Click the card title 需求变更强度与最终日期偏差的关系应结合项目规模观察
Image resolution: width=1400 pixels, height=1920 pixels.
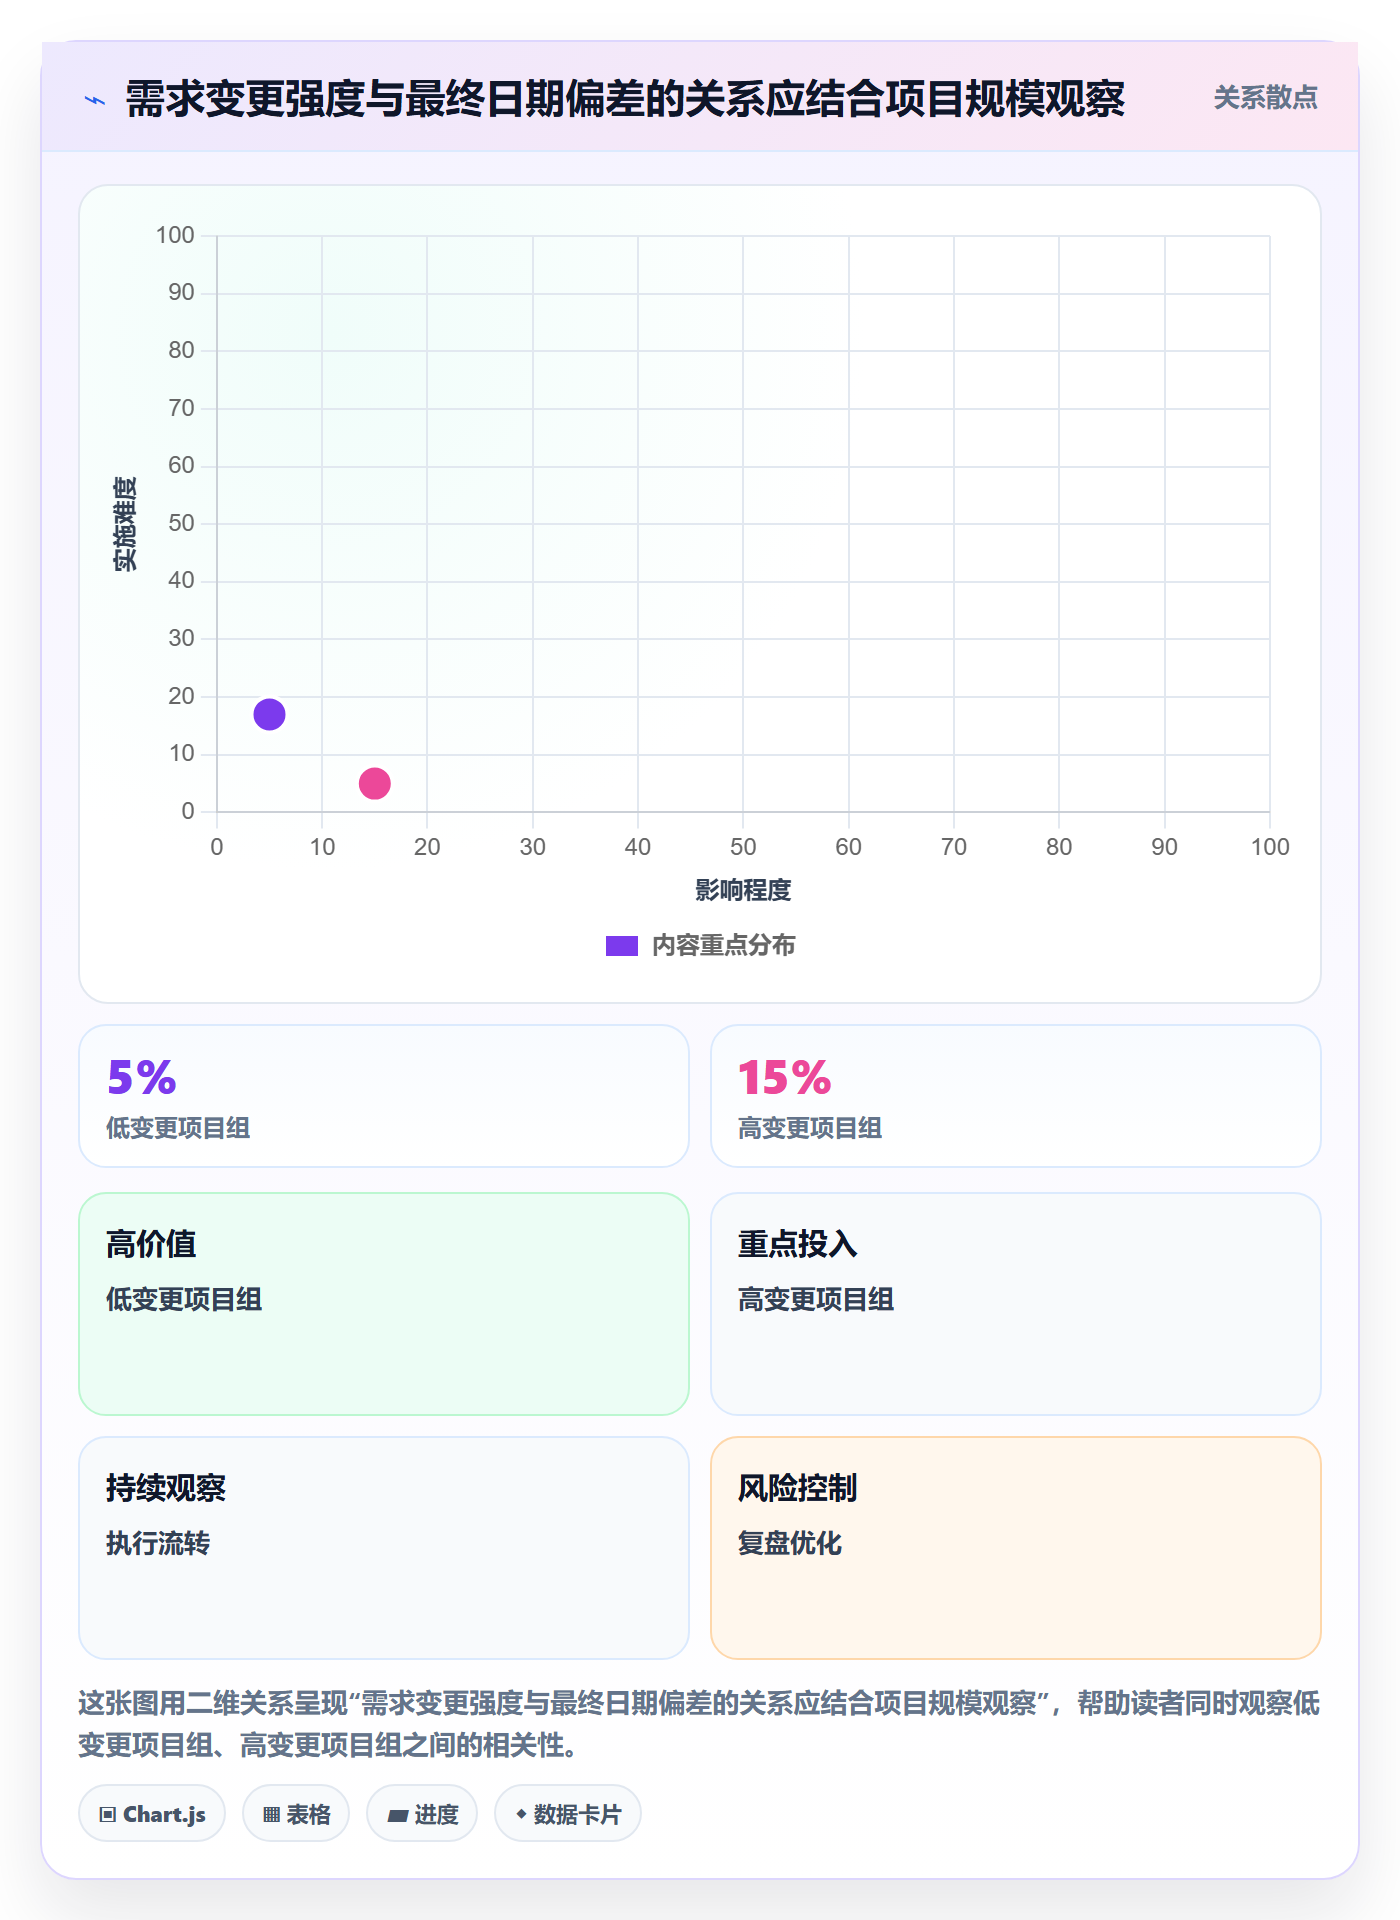pyautogui.click(x=625, y=99)
